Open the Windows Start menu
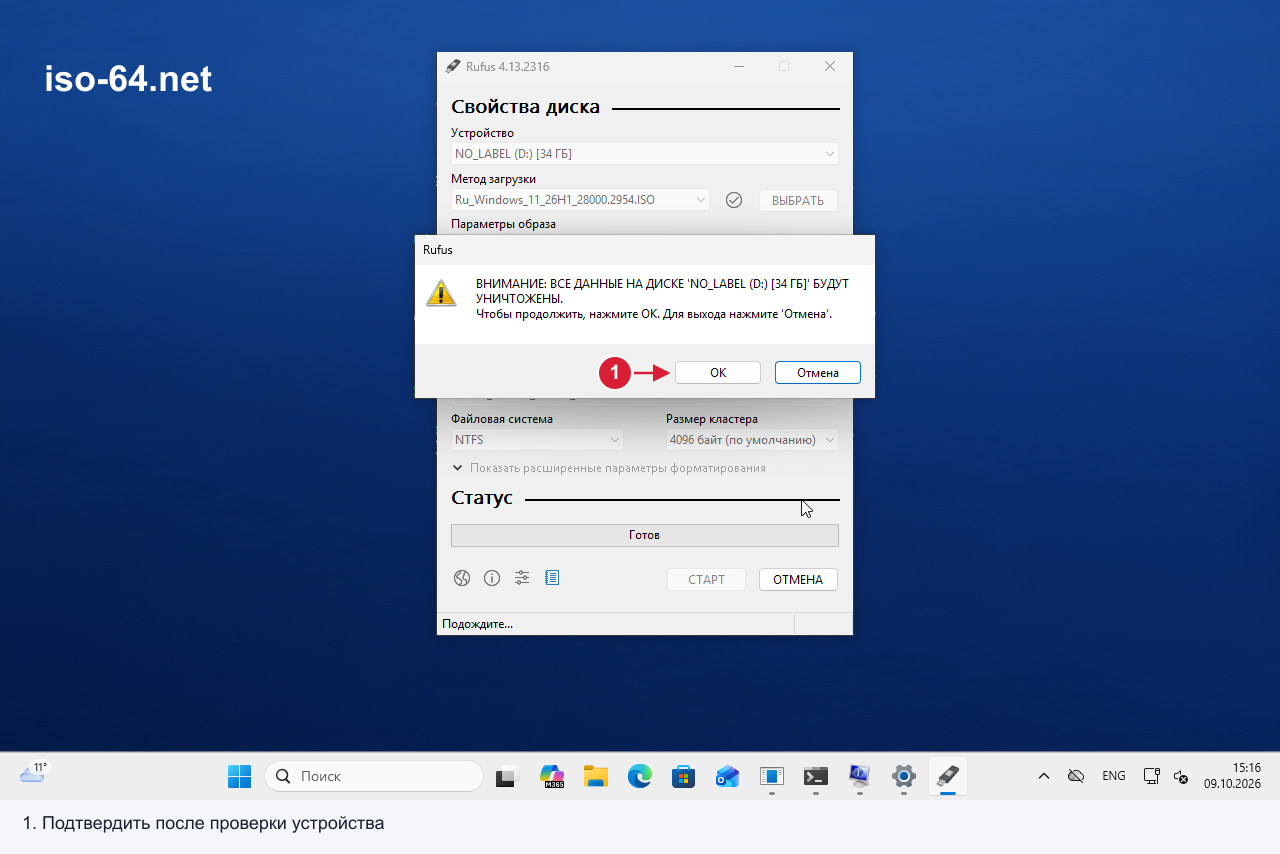Screen dimensions: 1280x854 coord(240,776)
